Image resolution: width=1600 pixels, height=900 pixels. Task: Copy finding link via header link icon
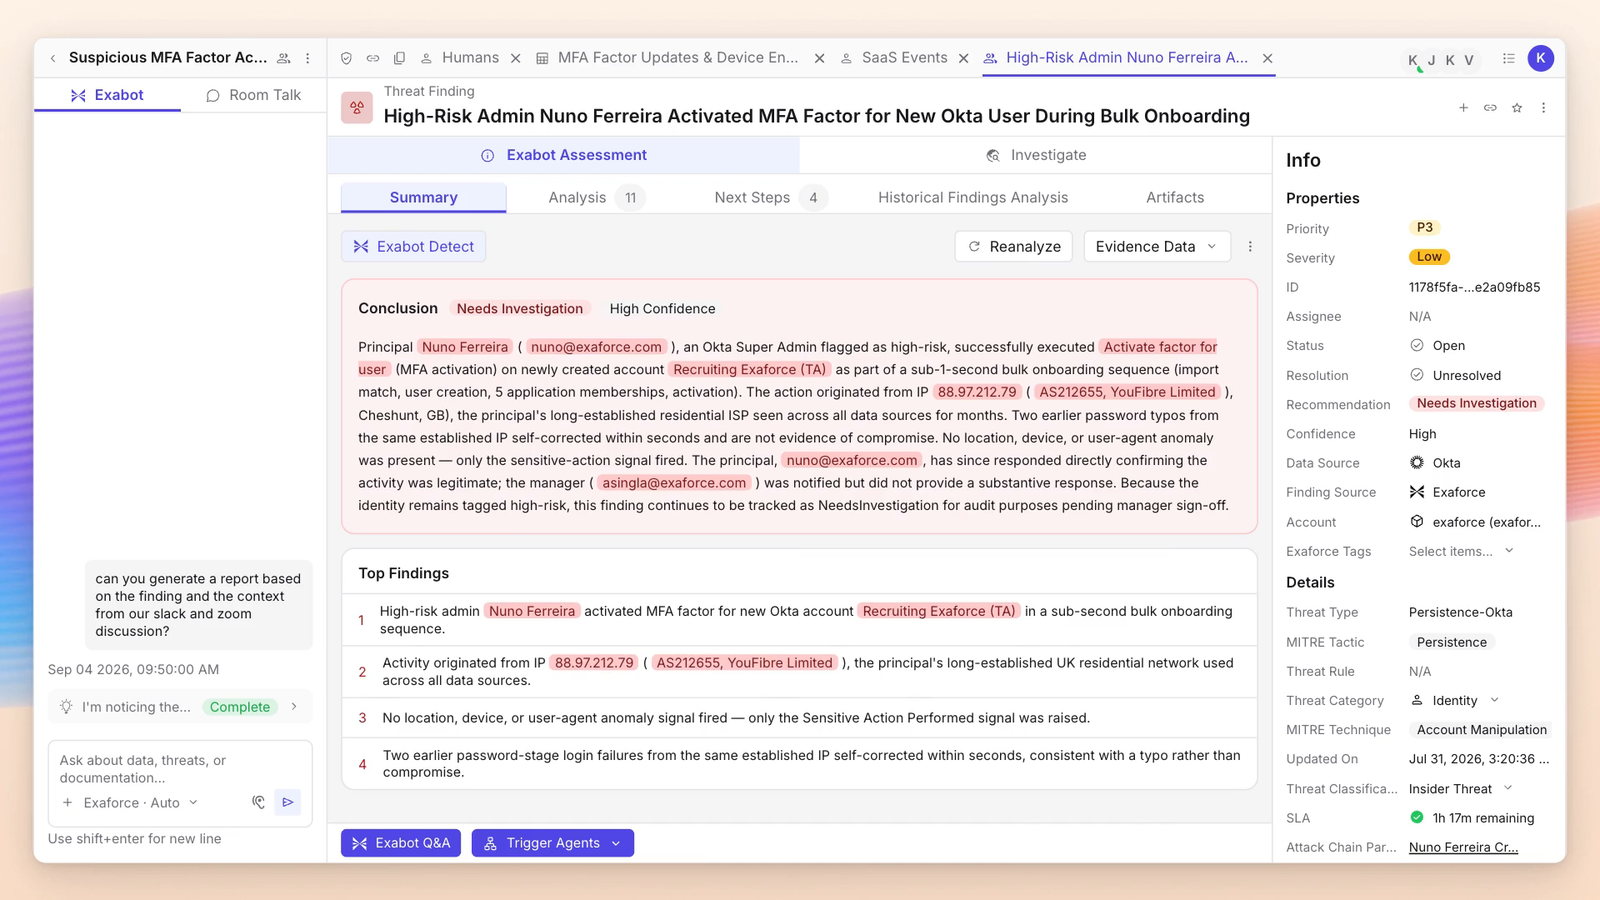click(x=1490, y=108)
